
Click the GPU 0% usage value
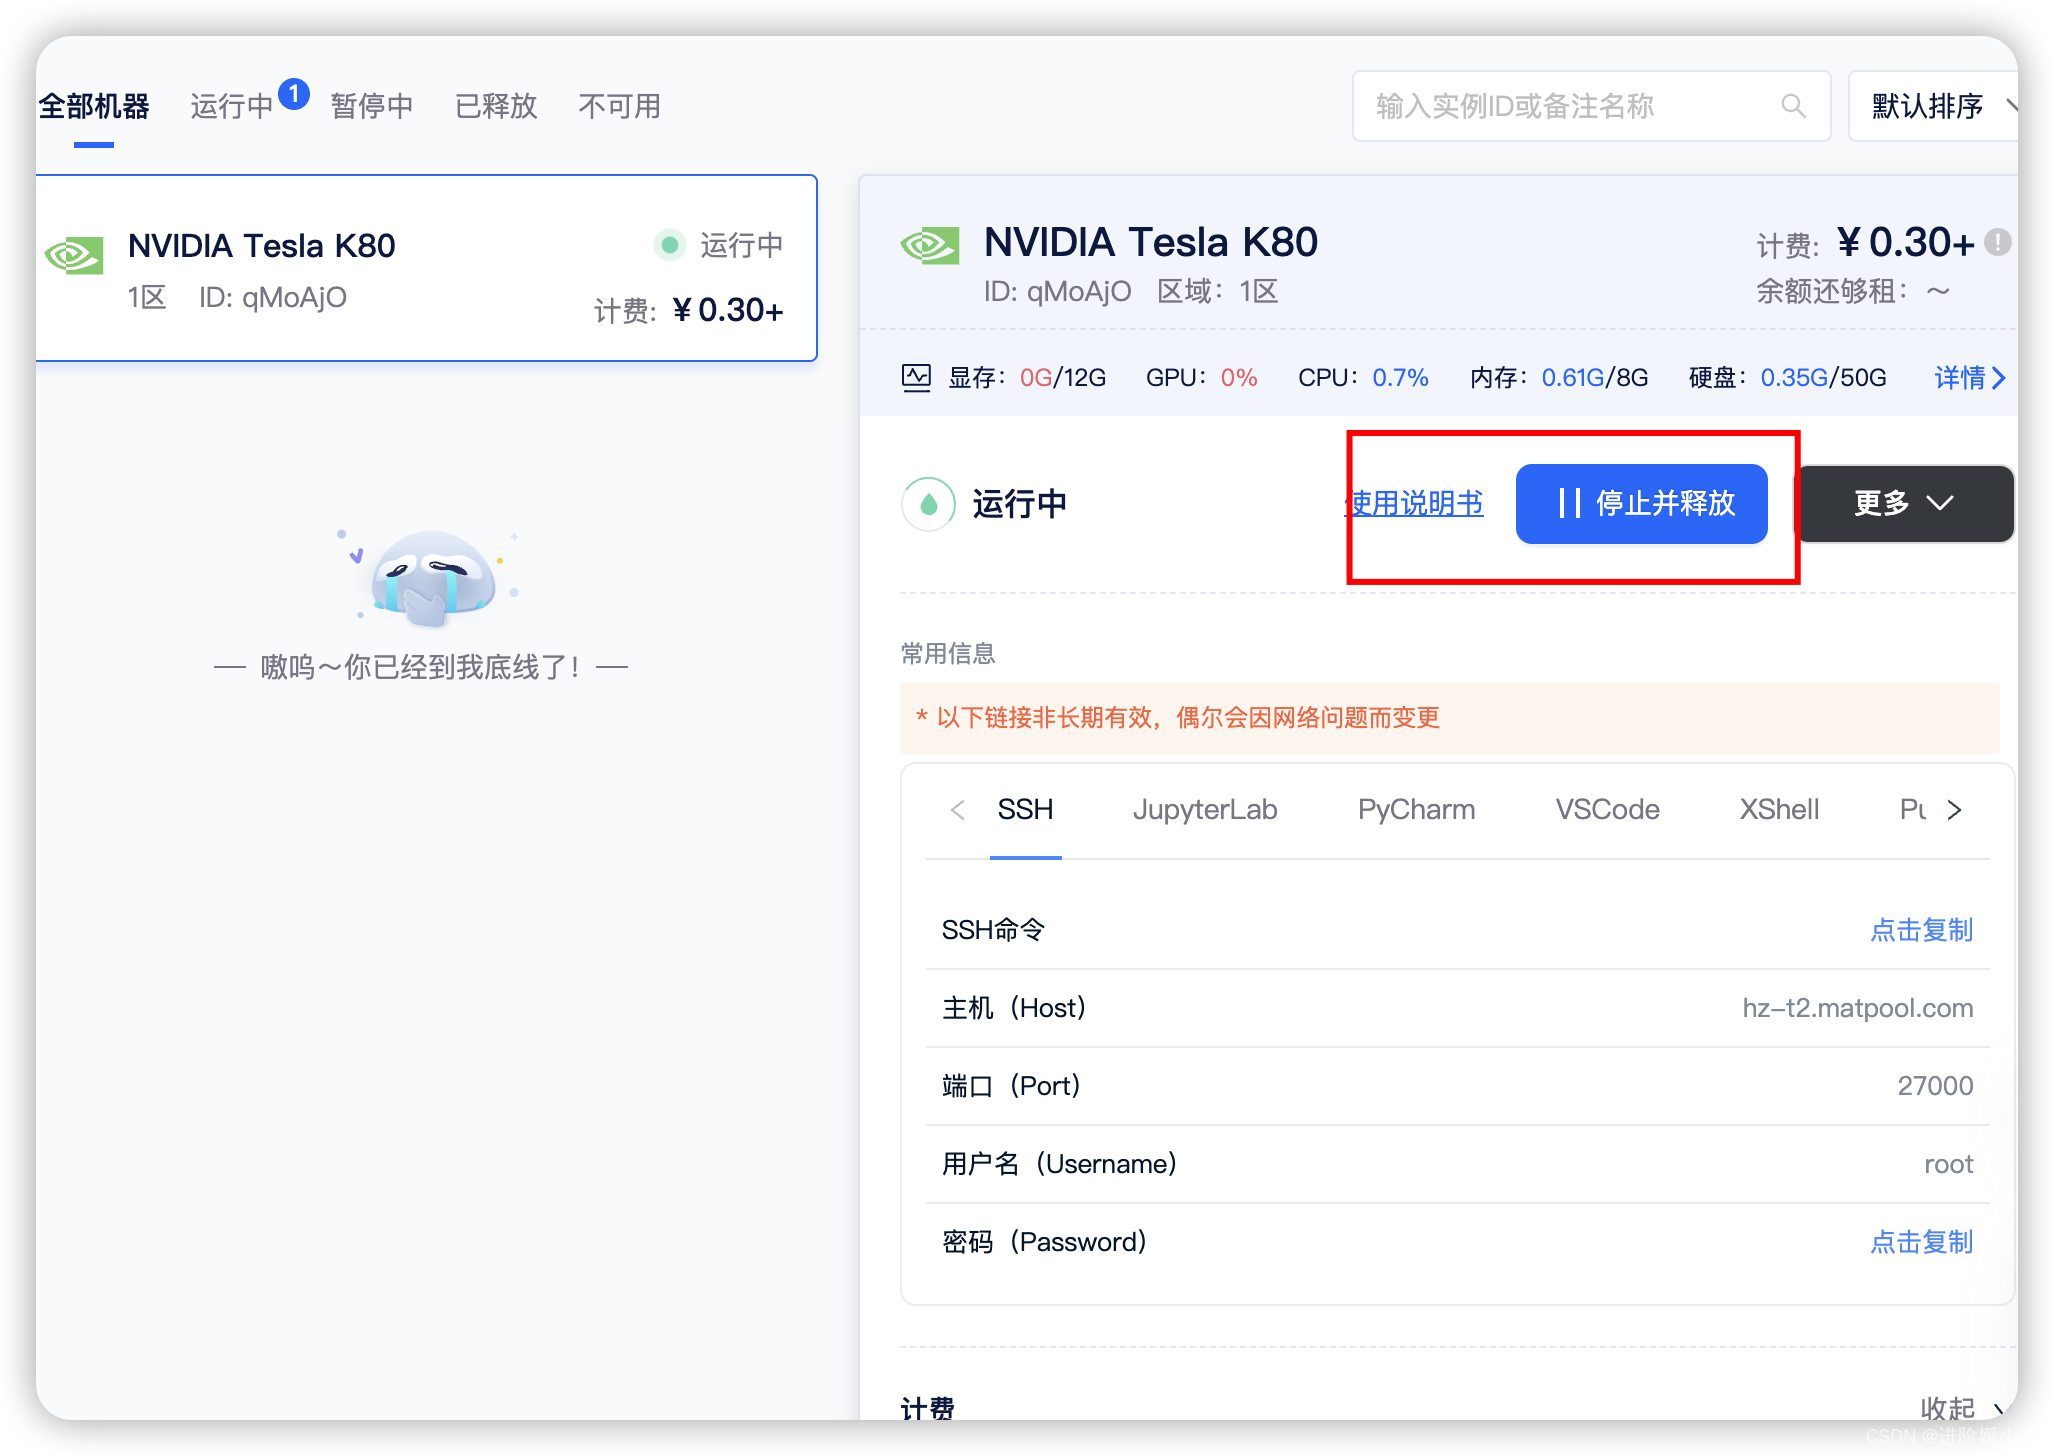[1239, 378]
